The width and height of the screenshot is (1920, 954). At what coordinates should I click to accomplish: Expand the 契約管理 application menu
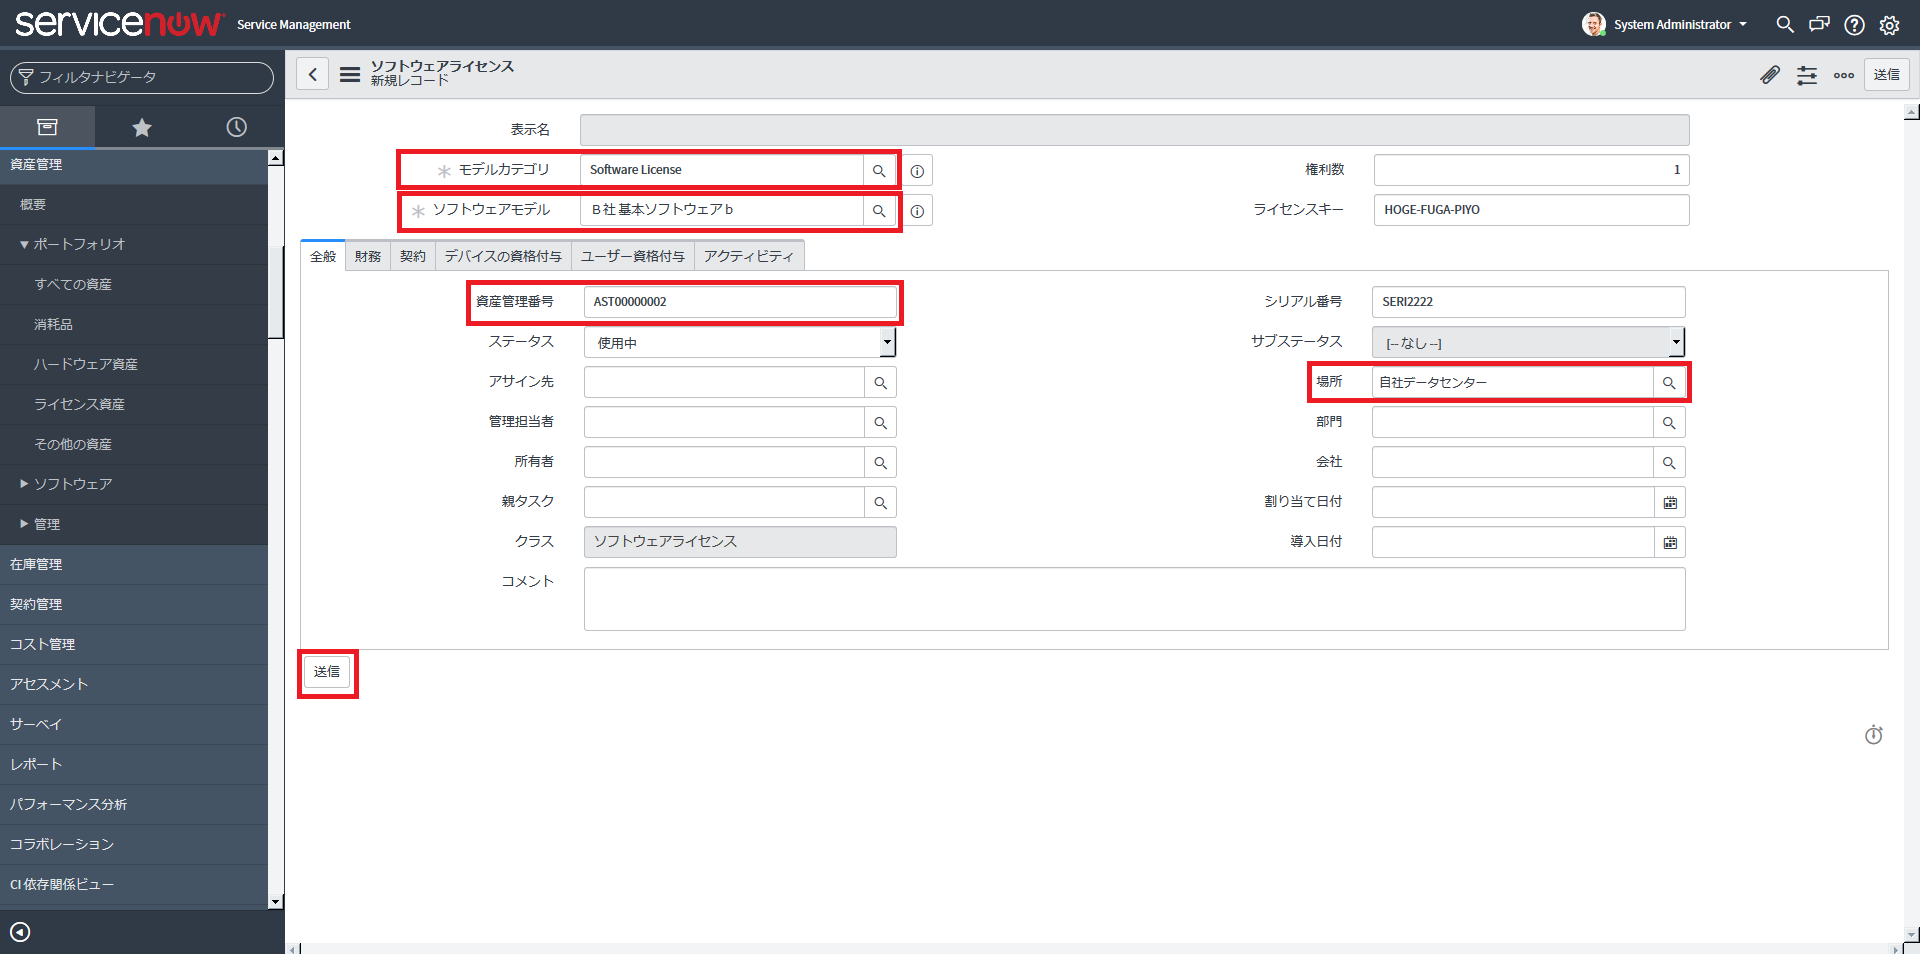tap(134, 604)
